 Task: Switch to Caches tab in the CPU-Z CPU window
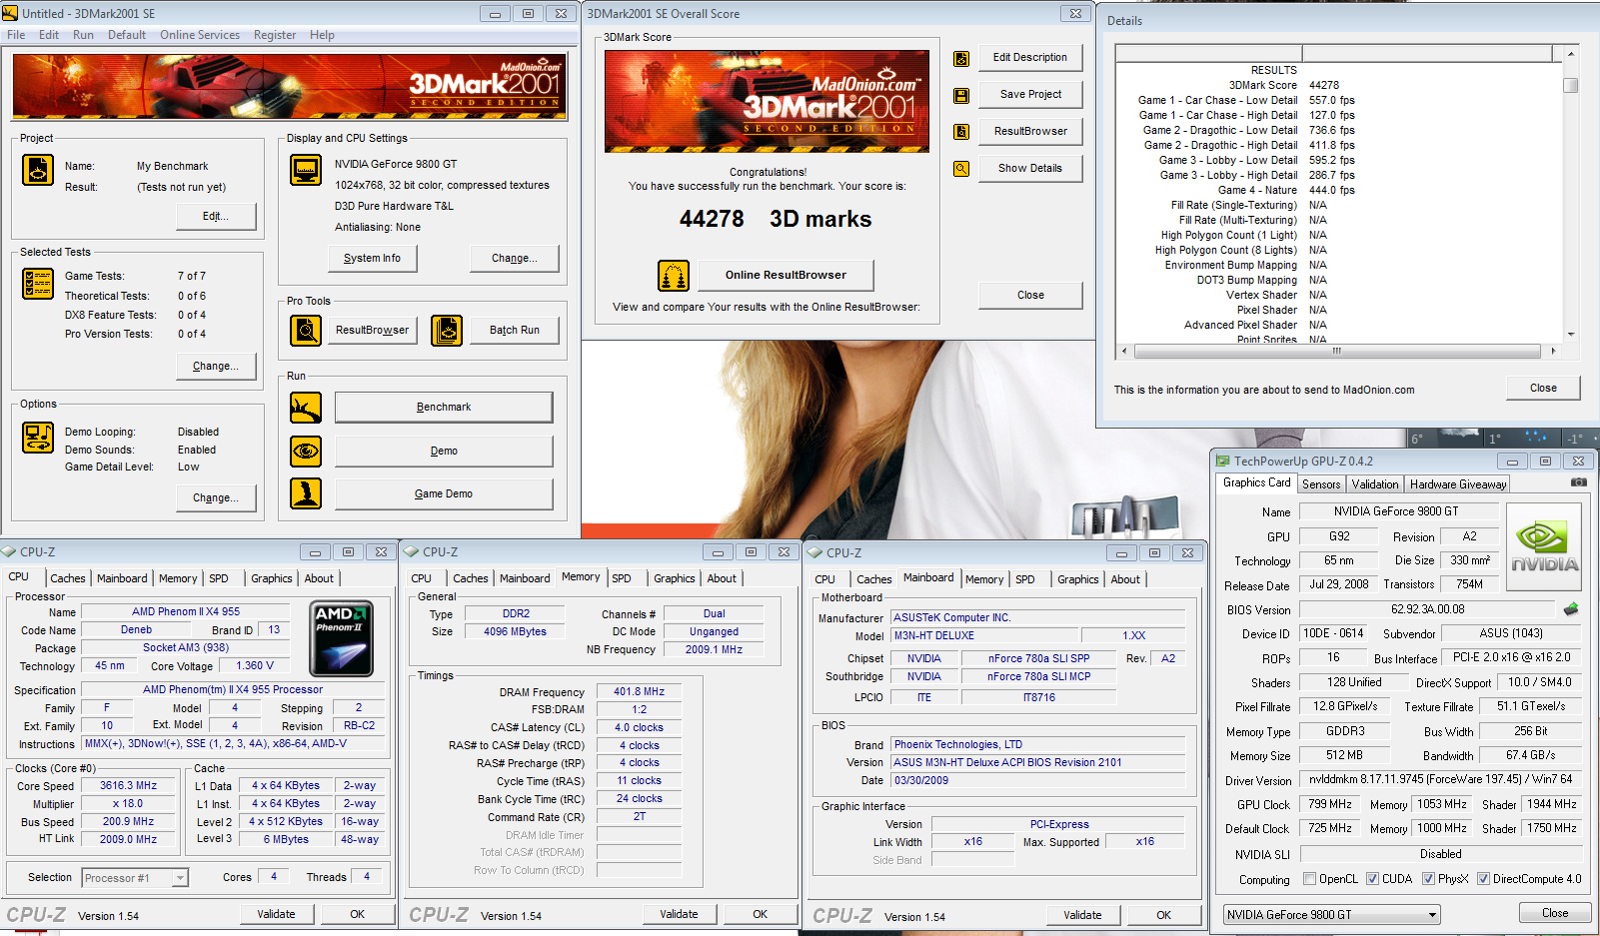68,578
